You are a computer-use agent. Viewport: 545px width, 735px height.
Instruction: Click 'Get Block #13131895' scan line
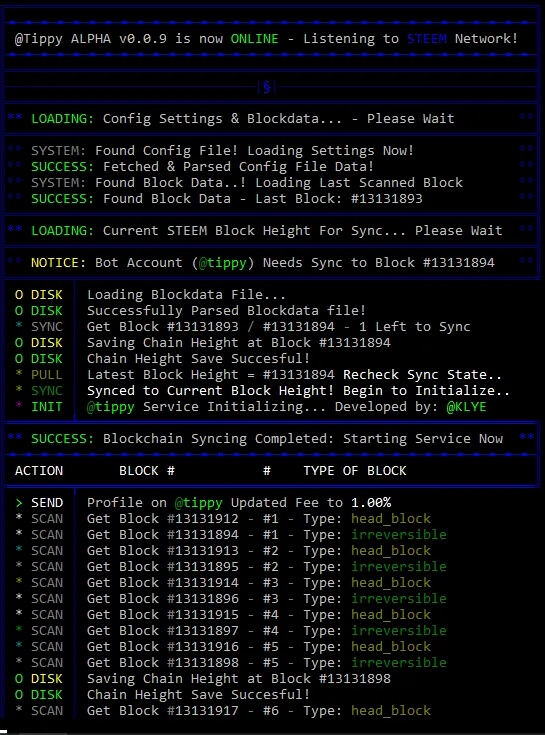[267, 566]
